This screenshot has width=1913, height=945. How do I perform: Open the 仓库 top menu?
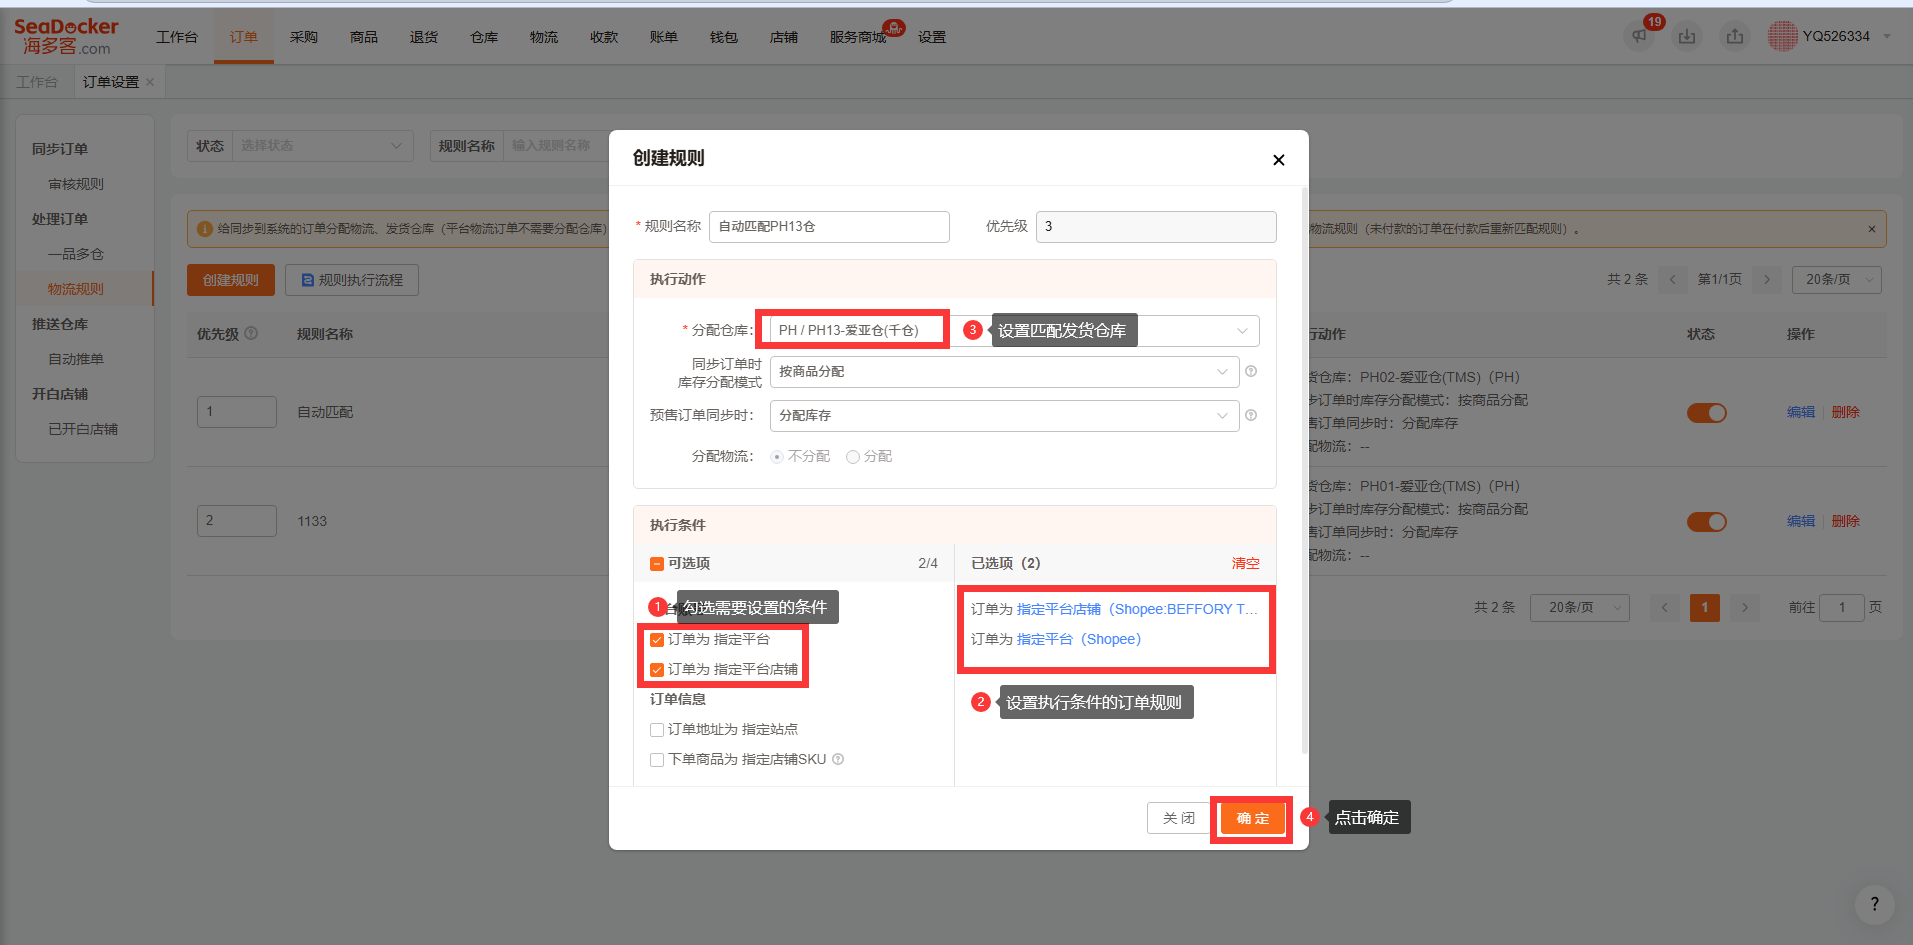click(484, 37)
